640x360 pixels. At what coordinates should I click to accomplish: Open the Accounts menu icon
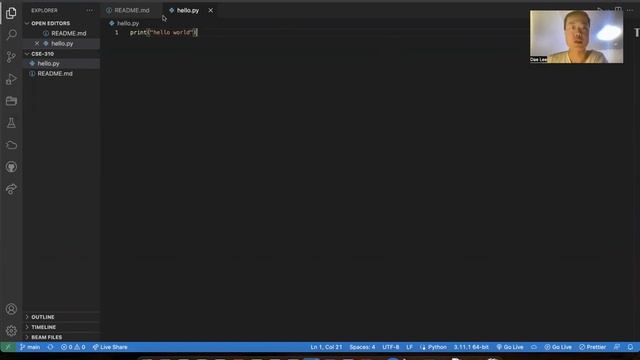coord(11,309)
